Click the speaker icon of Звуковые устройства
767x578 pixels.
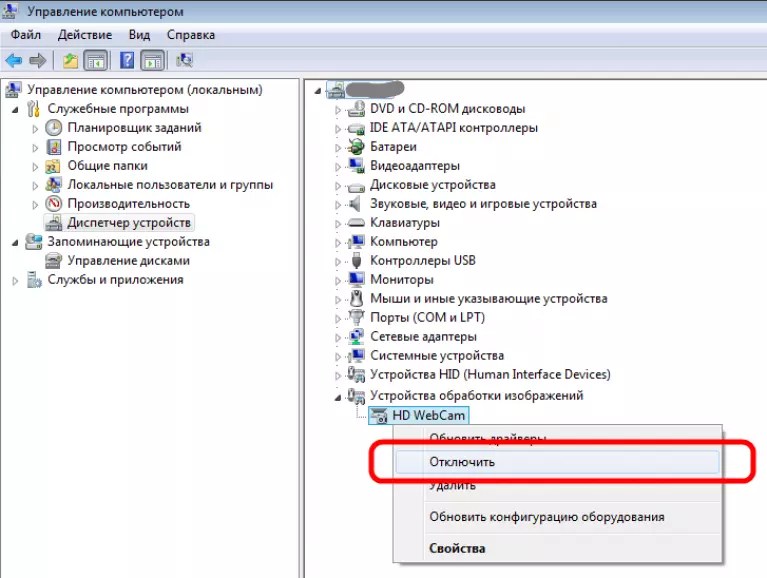point(356,203)
